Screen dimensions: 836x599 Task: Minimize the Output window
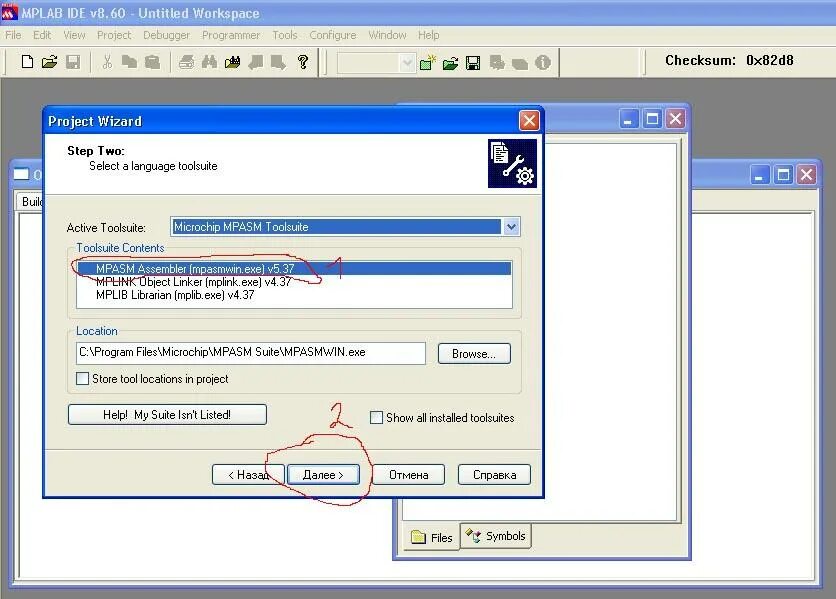[759, 174]
